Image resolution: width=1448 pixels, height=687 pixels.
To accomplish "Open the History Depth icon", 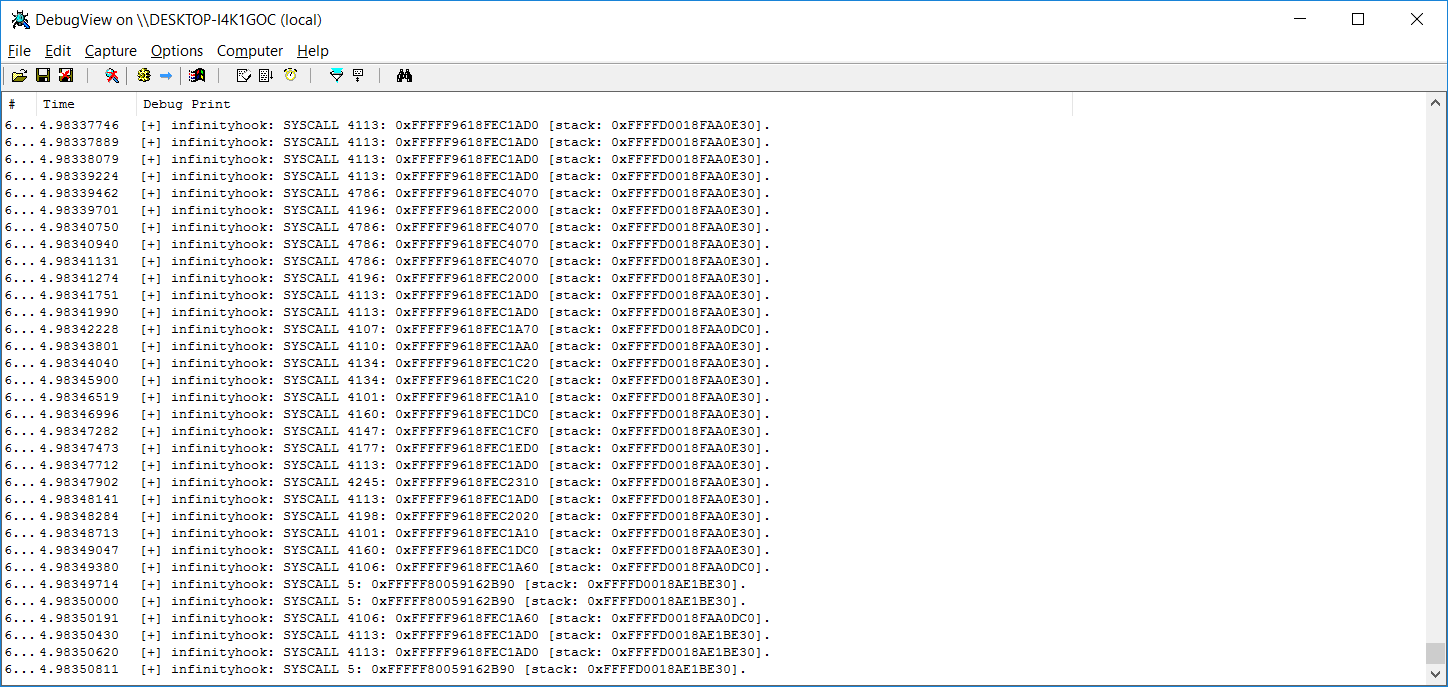I will (358, 75).
